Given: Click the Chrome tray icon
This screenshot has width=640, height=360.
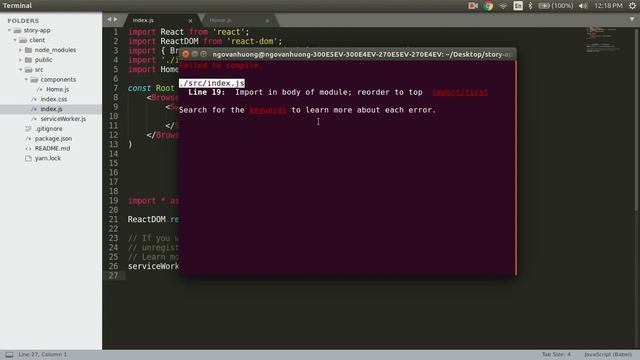Looking at the screenshot, I should click(x=488, y=6).
